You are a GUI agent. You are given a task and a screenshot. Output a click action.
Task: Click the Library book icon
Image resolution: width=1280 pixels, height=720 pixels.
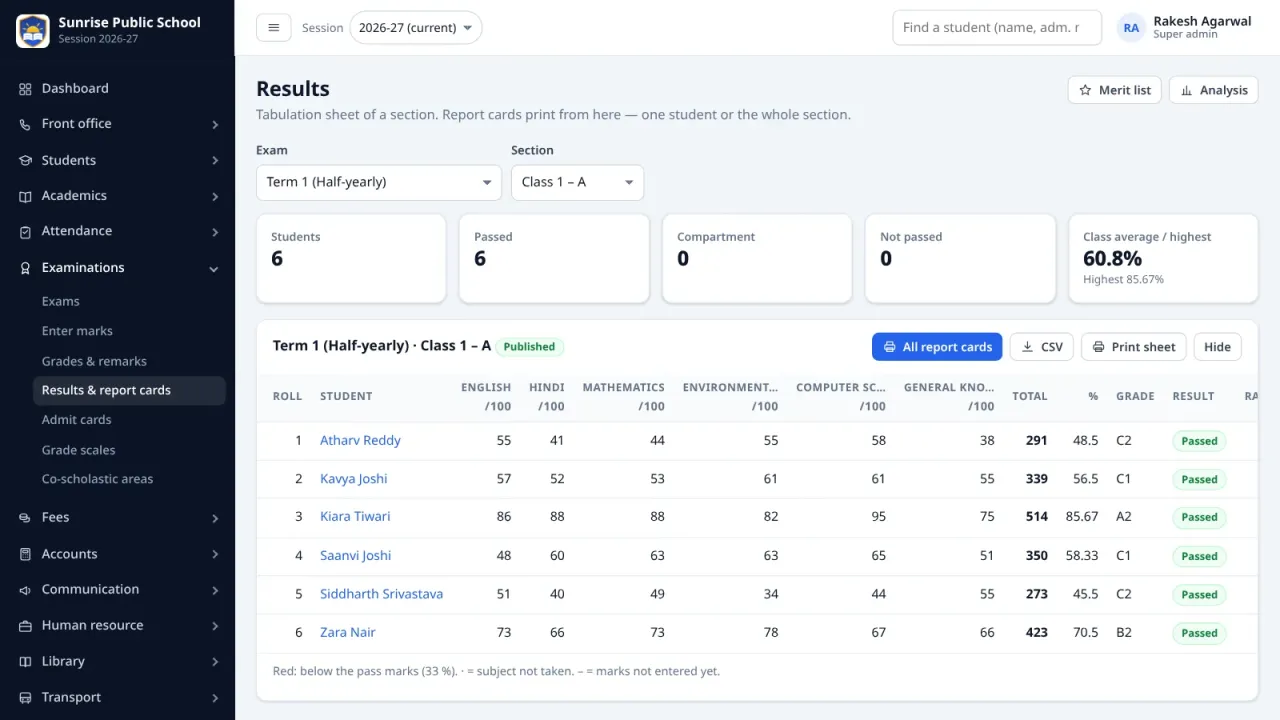point(25,662)
